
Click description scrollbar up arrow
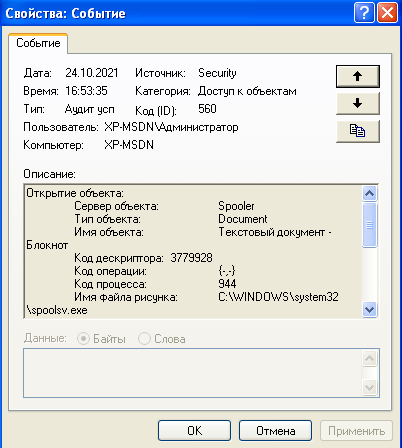coord(369,193)
